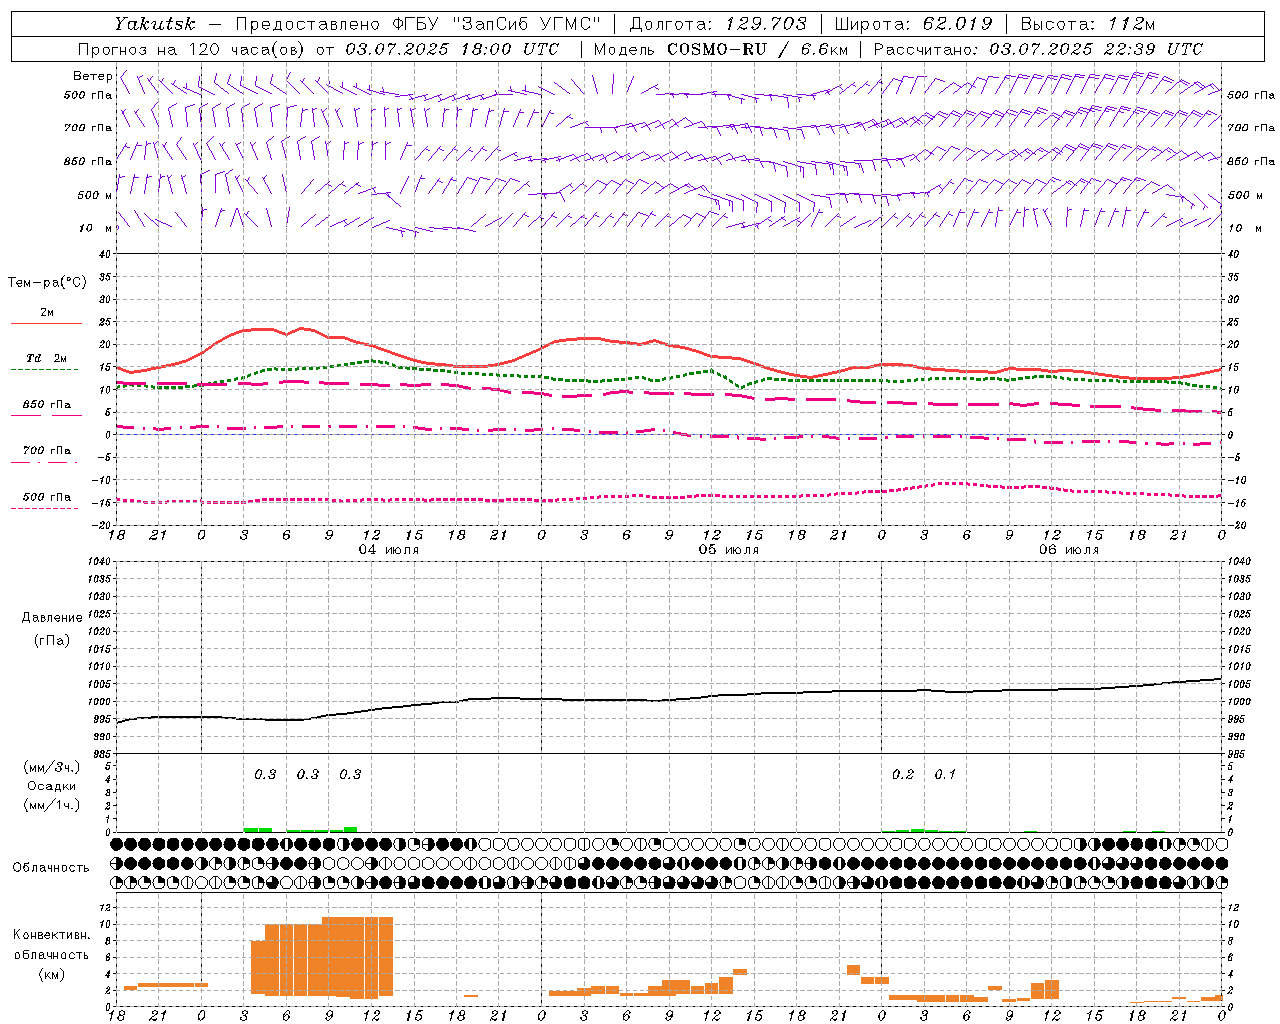
Task: Select the 'Модель COSMO-RU / 6.6км' text
Action: click(x=721, y=49)
